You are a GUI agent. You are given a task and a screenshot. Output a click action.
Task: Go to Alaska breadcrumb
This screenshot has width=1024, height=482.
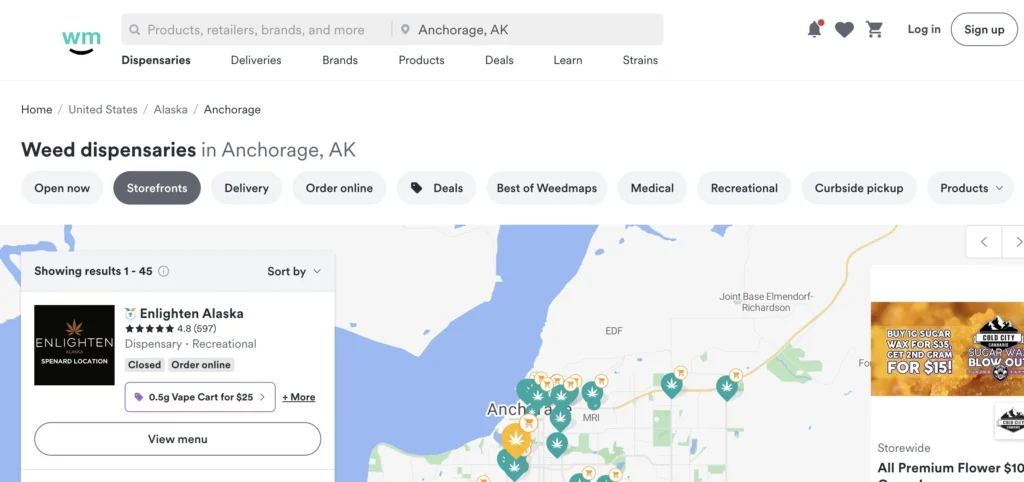[170, 110]
